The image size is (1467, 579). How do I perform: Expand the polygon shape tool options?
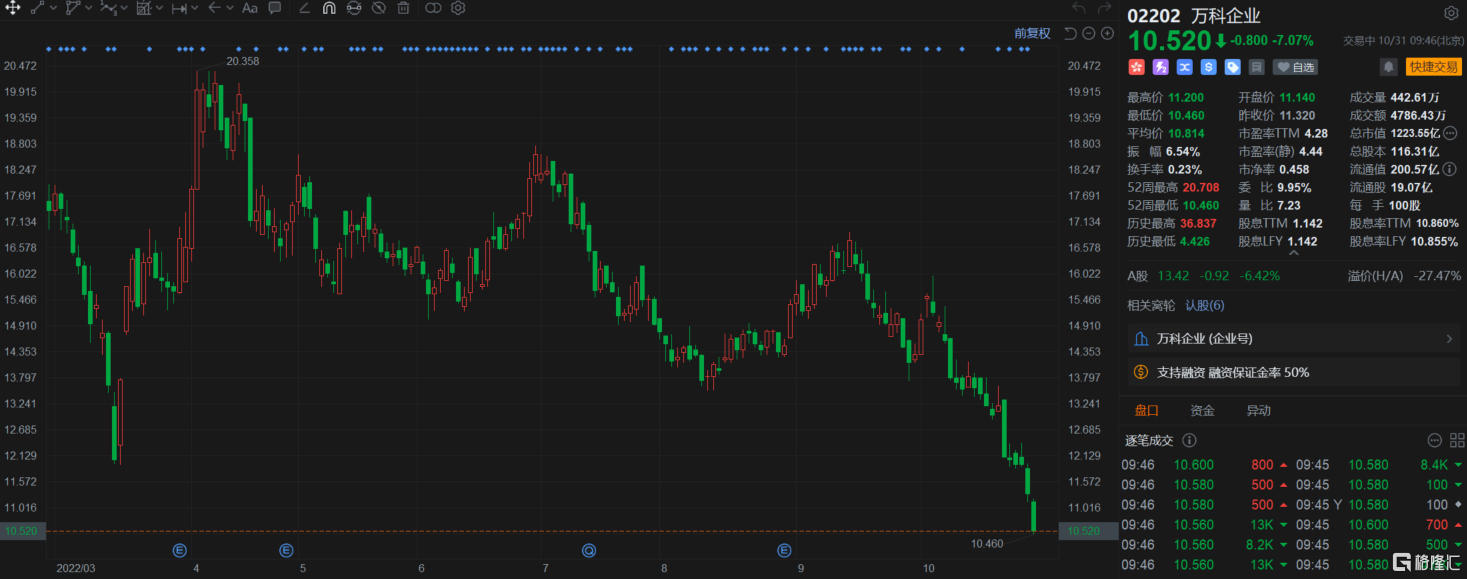click(x=88, y=8)
